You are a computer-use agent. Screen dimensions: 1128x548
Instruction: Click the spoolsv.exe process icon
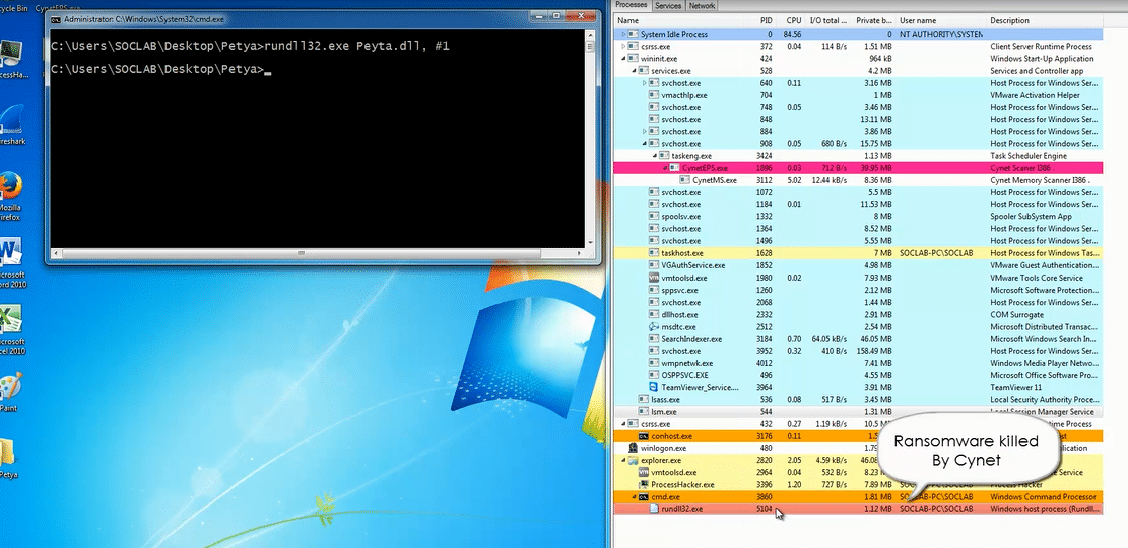tap(654, 216)
